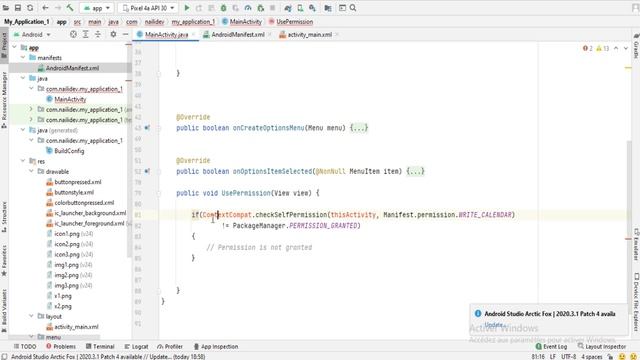The image size is (640, 360).
Task: Open the TODO tool window
Action: (x=25, y=347)
